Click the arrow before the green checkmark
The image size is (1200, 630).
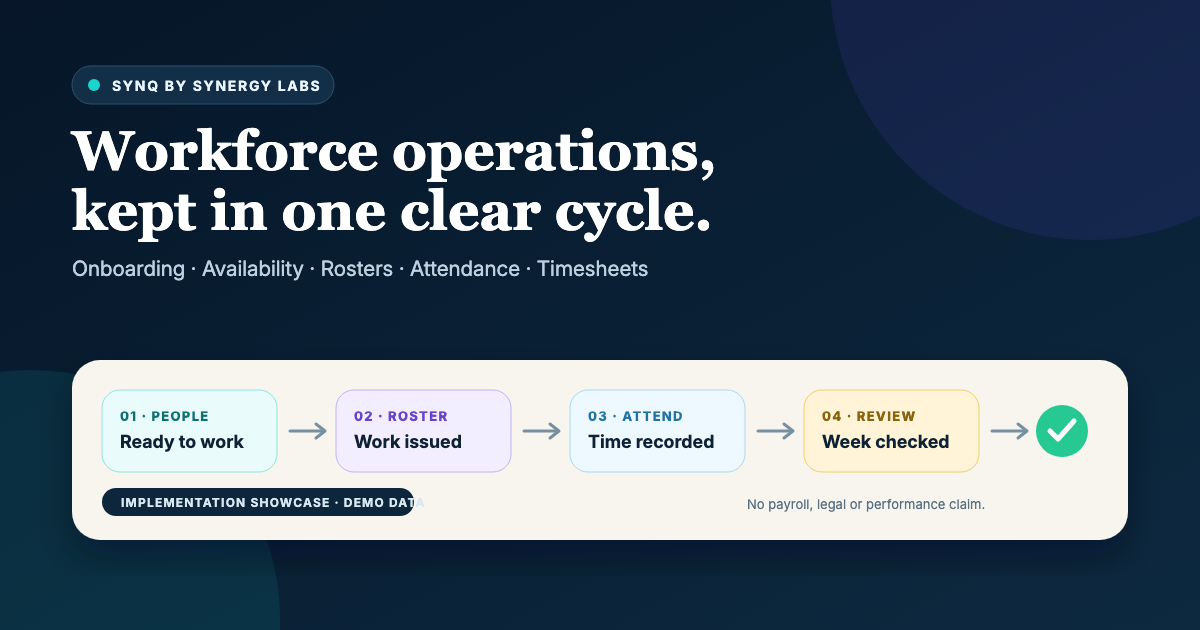(1009, 431)
